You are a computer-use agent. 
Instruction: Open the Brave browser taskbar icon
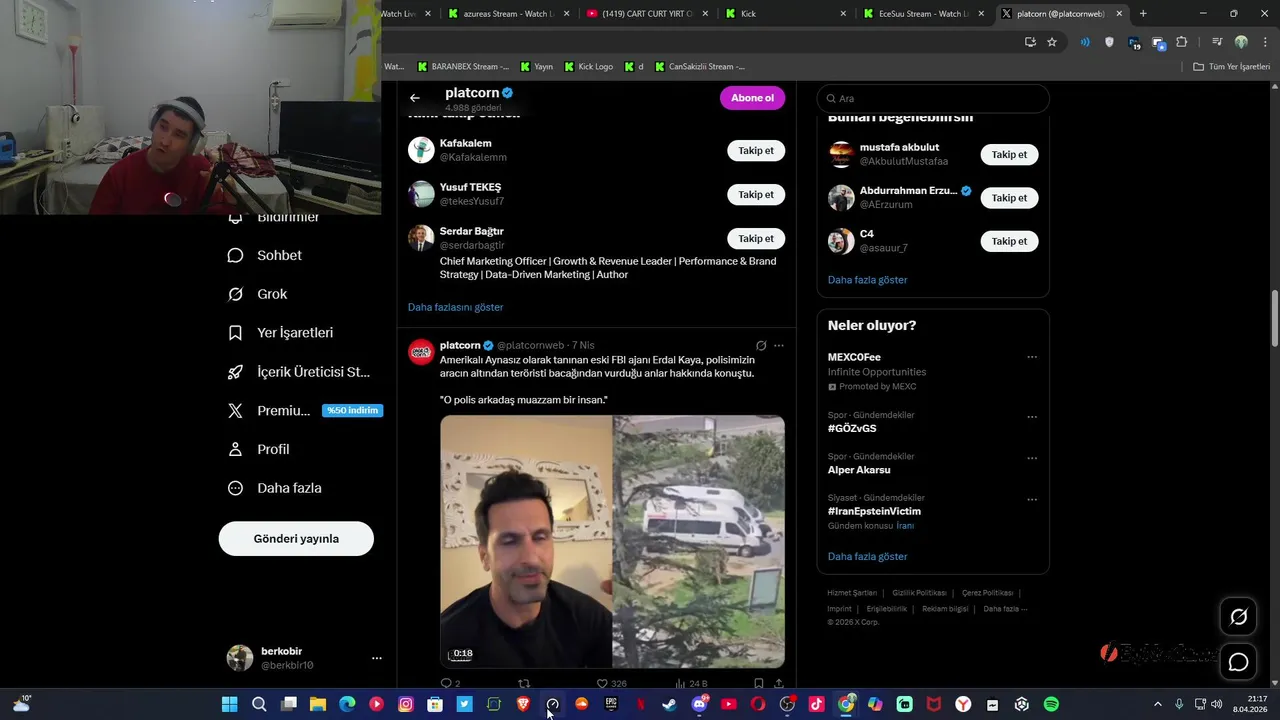(x=523, y=704)
